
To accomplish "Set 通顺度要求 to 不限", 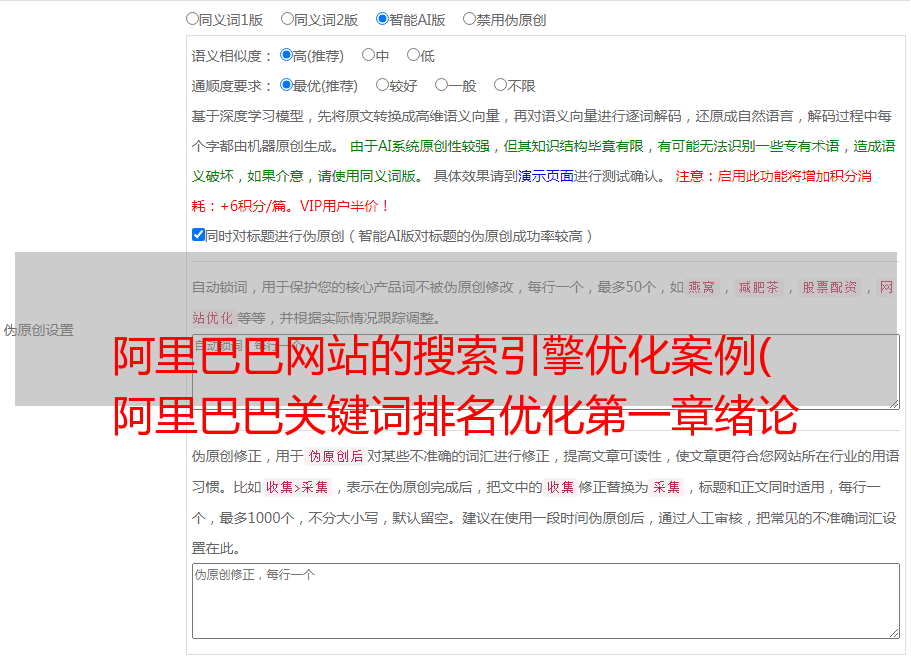I will [x=500, y=85].
